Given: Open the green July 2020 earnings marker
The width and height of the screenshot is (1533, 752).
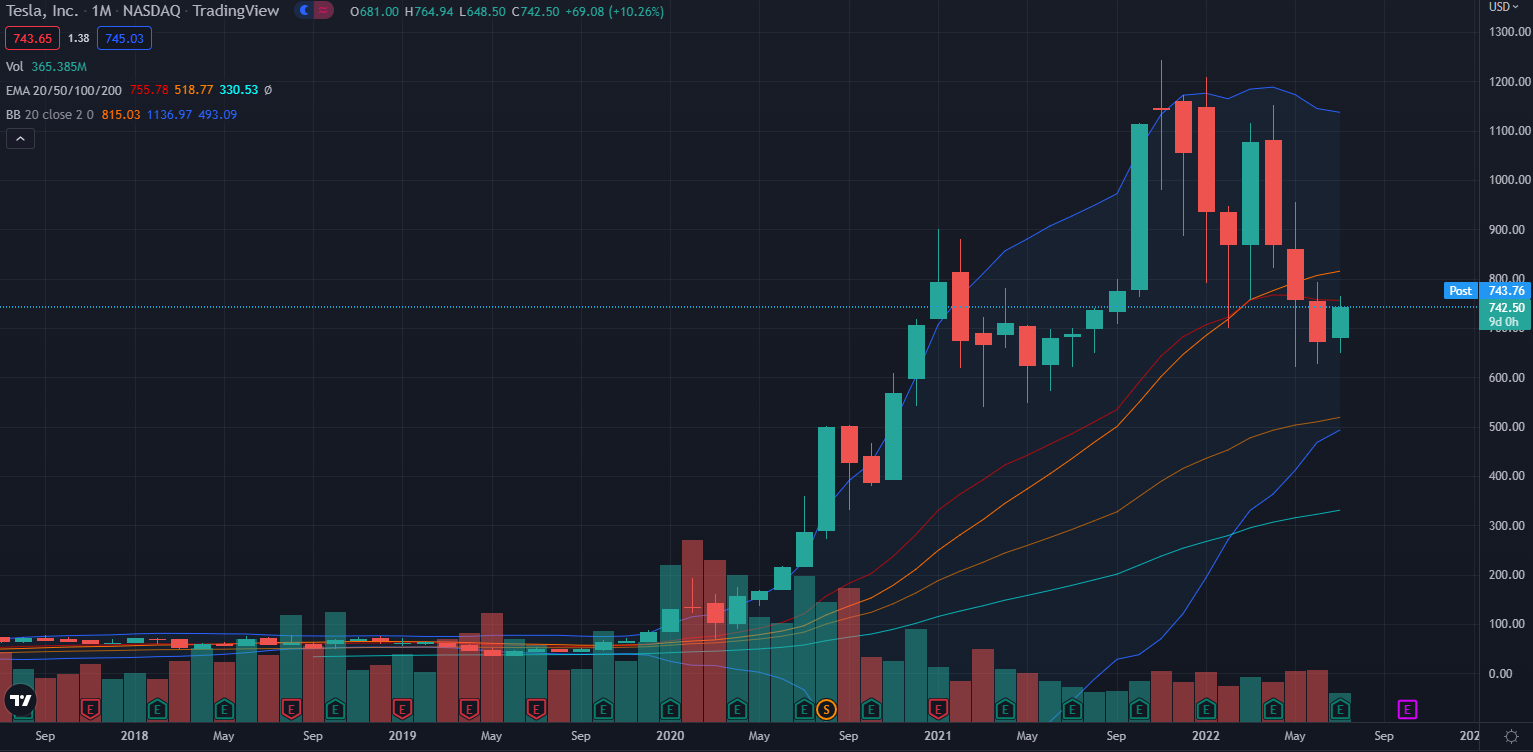Looking at the screenshot, I should [804, 710].
